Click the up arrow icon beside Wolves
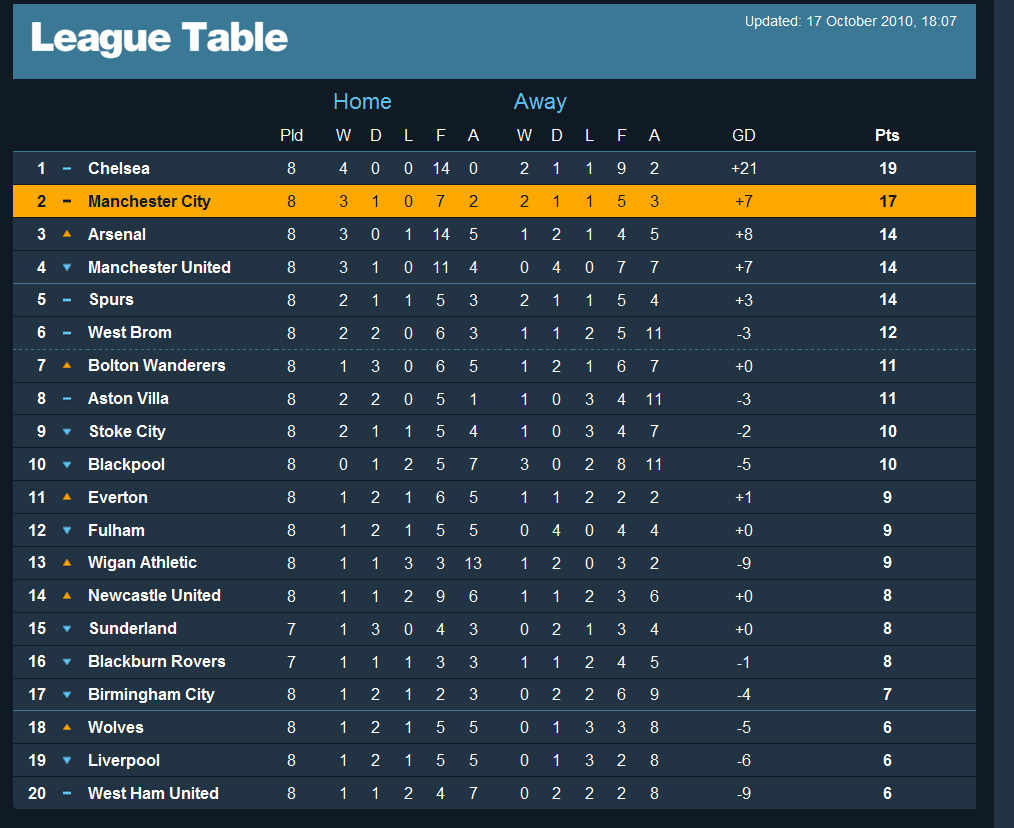The height and width of the screenshot is (828, 1014). coord(67,727)
